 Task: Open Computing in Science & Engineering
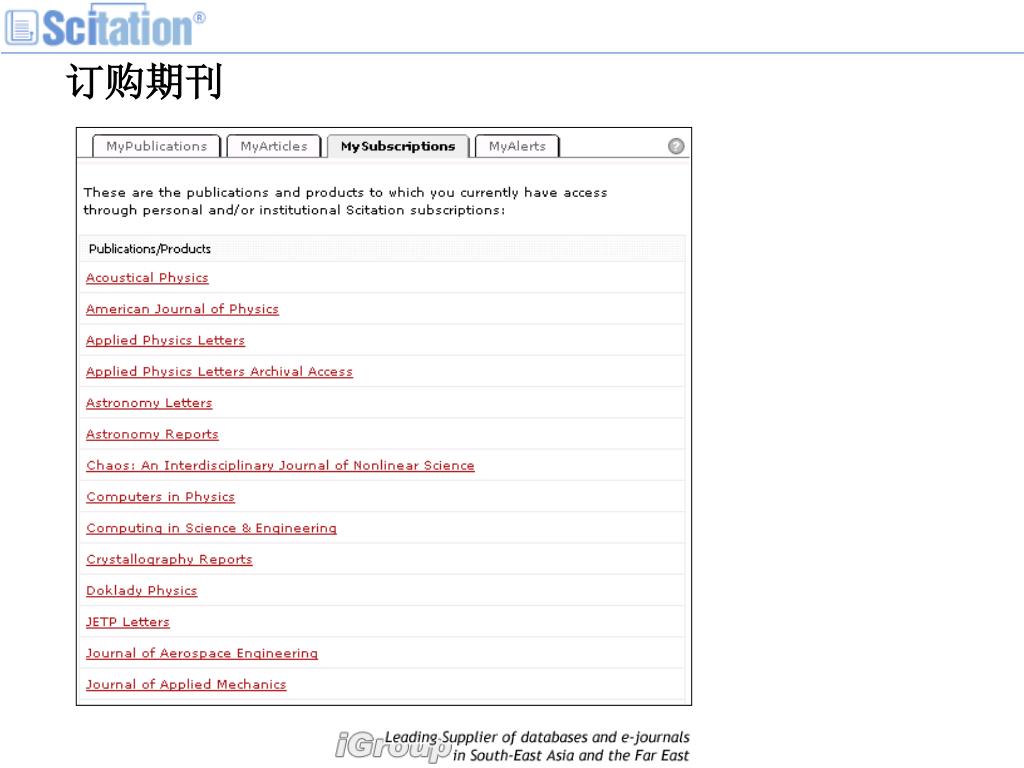coord(211,528)
